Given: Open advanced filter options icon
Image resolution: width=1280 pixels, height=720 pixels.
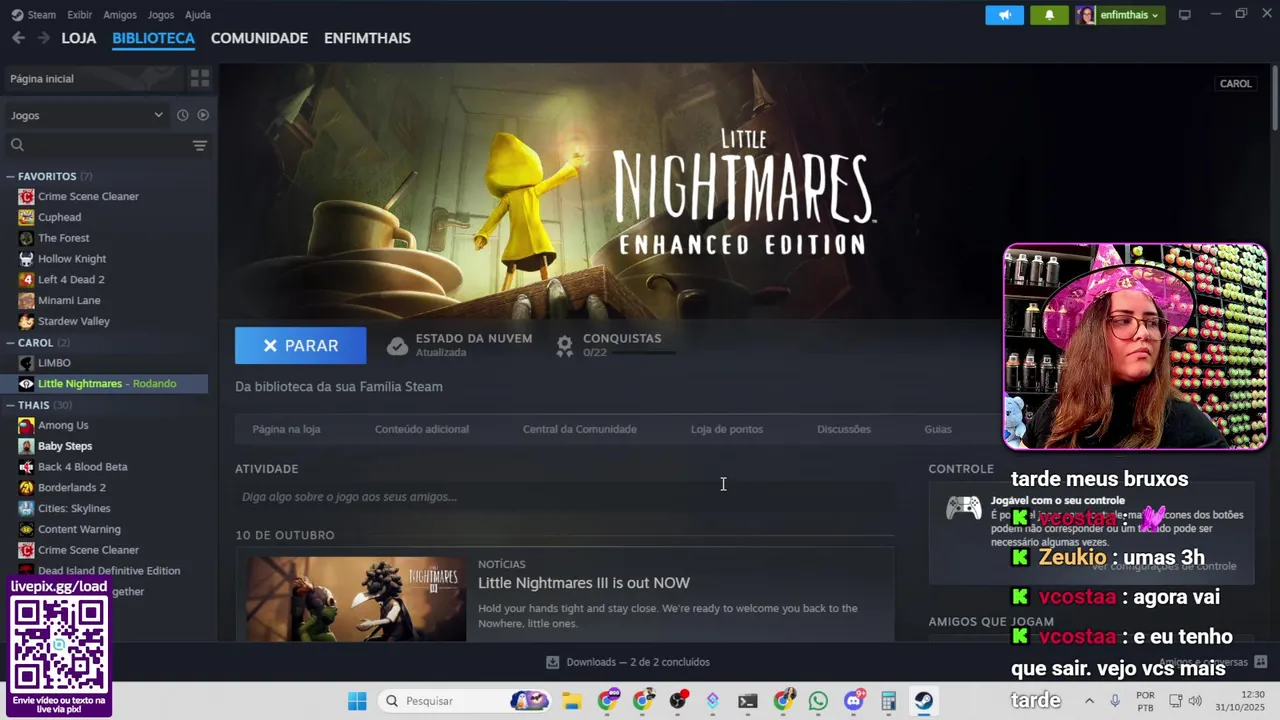Looking at the screenshot, I should [x=200, y=145].
